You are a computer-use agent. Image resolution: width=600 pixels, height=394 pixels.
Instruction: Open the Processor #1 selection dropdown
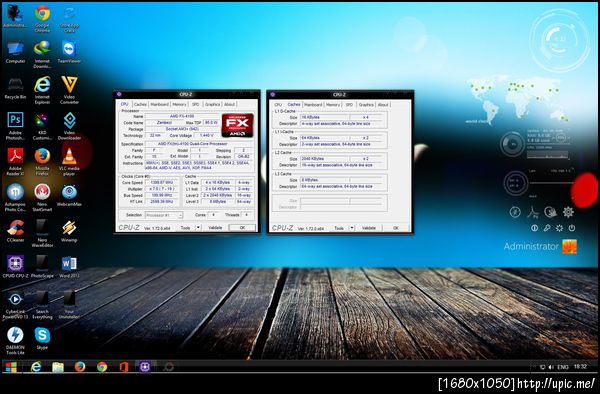coord(164,215)
